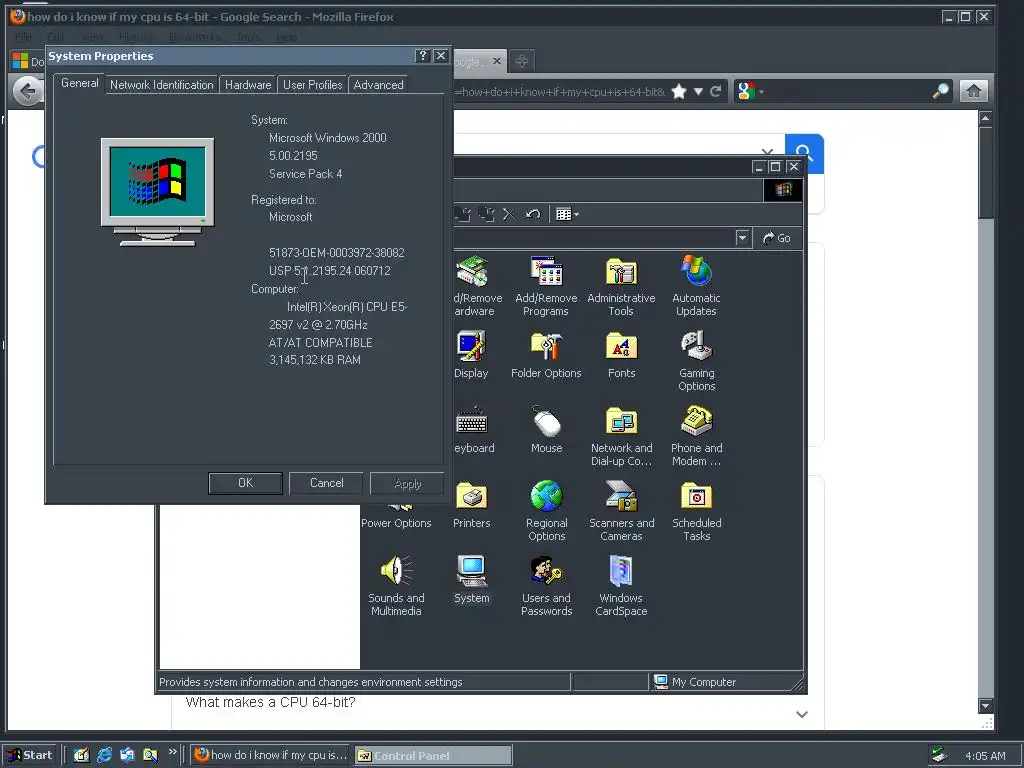Click the blue Google search button
The image size is (1024, 768).
coord(805,154)
